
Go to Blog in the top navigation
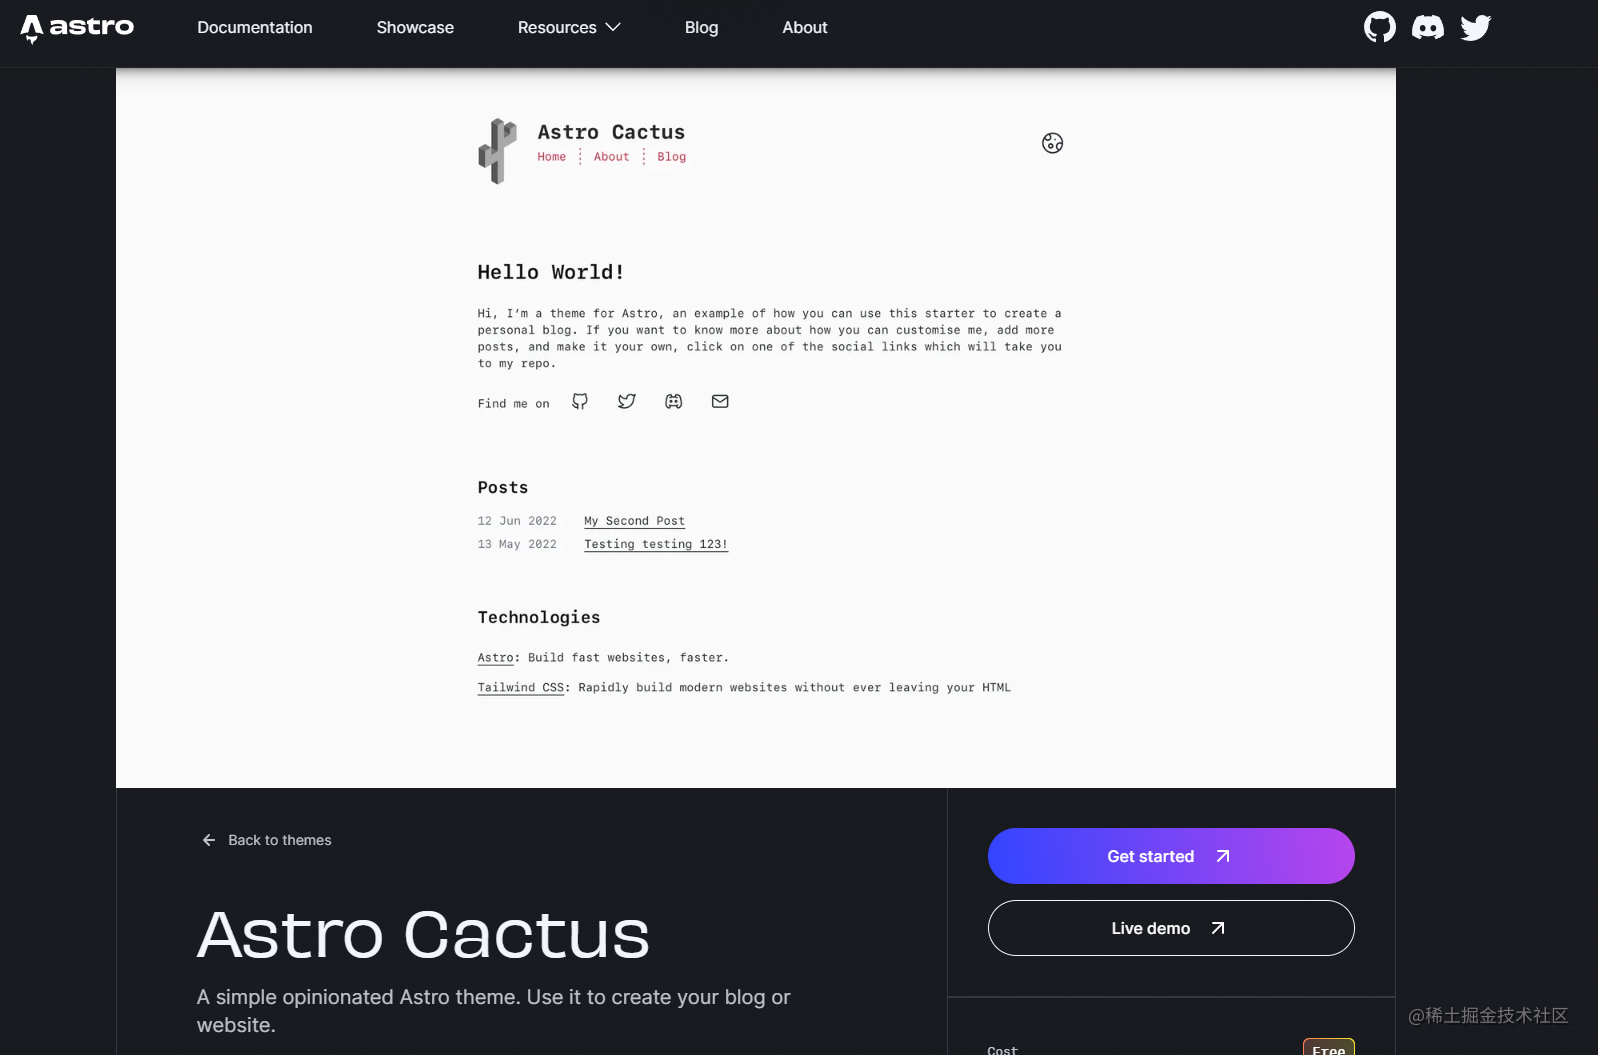point(701,27)
